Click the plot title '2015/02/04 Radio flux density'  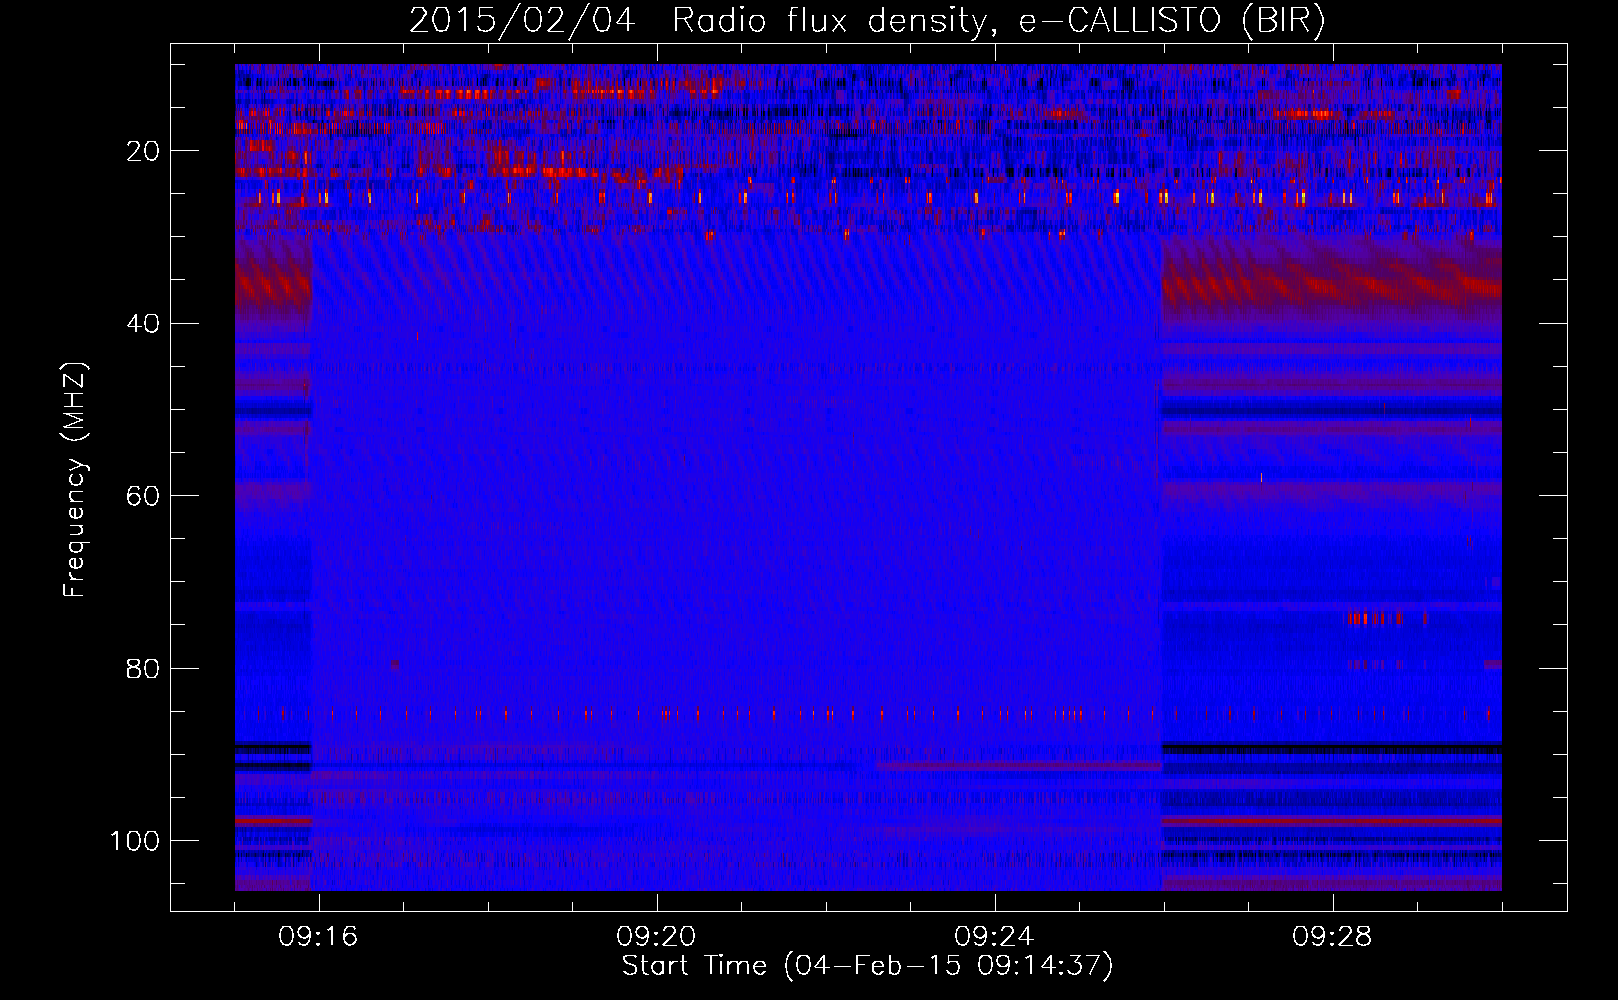coord(867,21)
